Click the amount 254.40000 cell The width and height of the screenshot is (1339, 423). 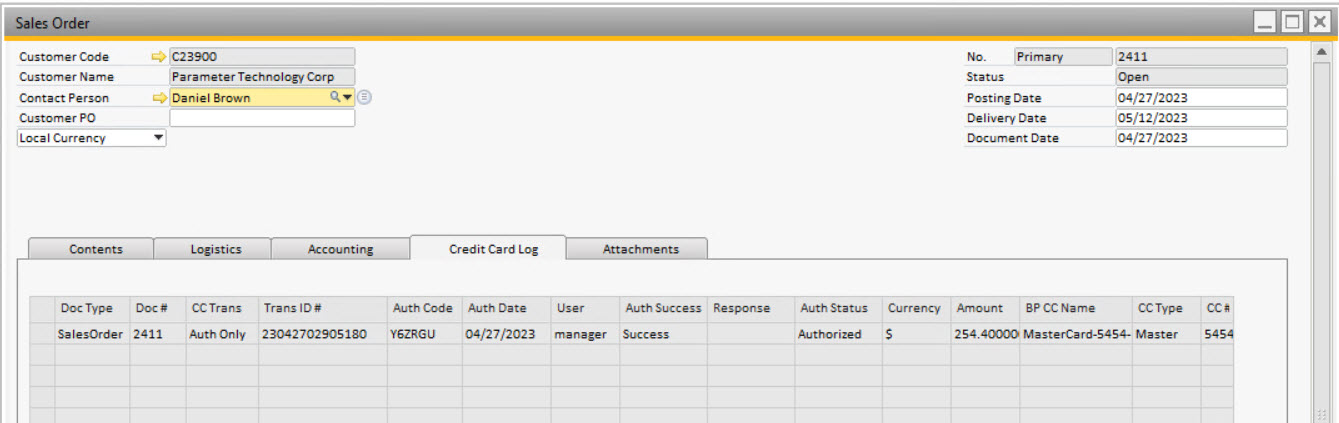tap(985, 334)
